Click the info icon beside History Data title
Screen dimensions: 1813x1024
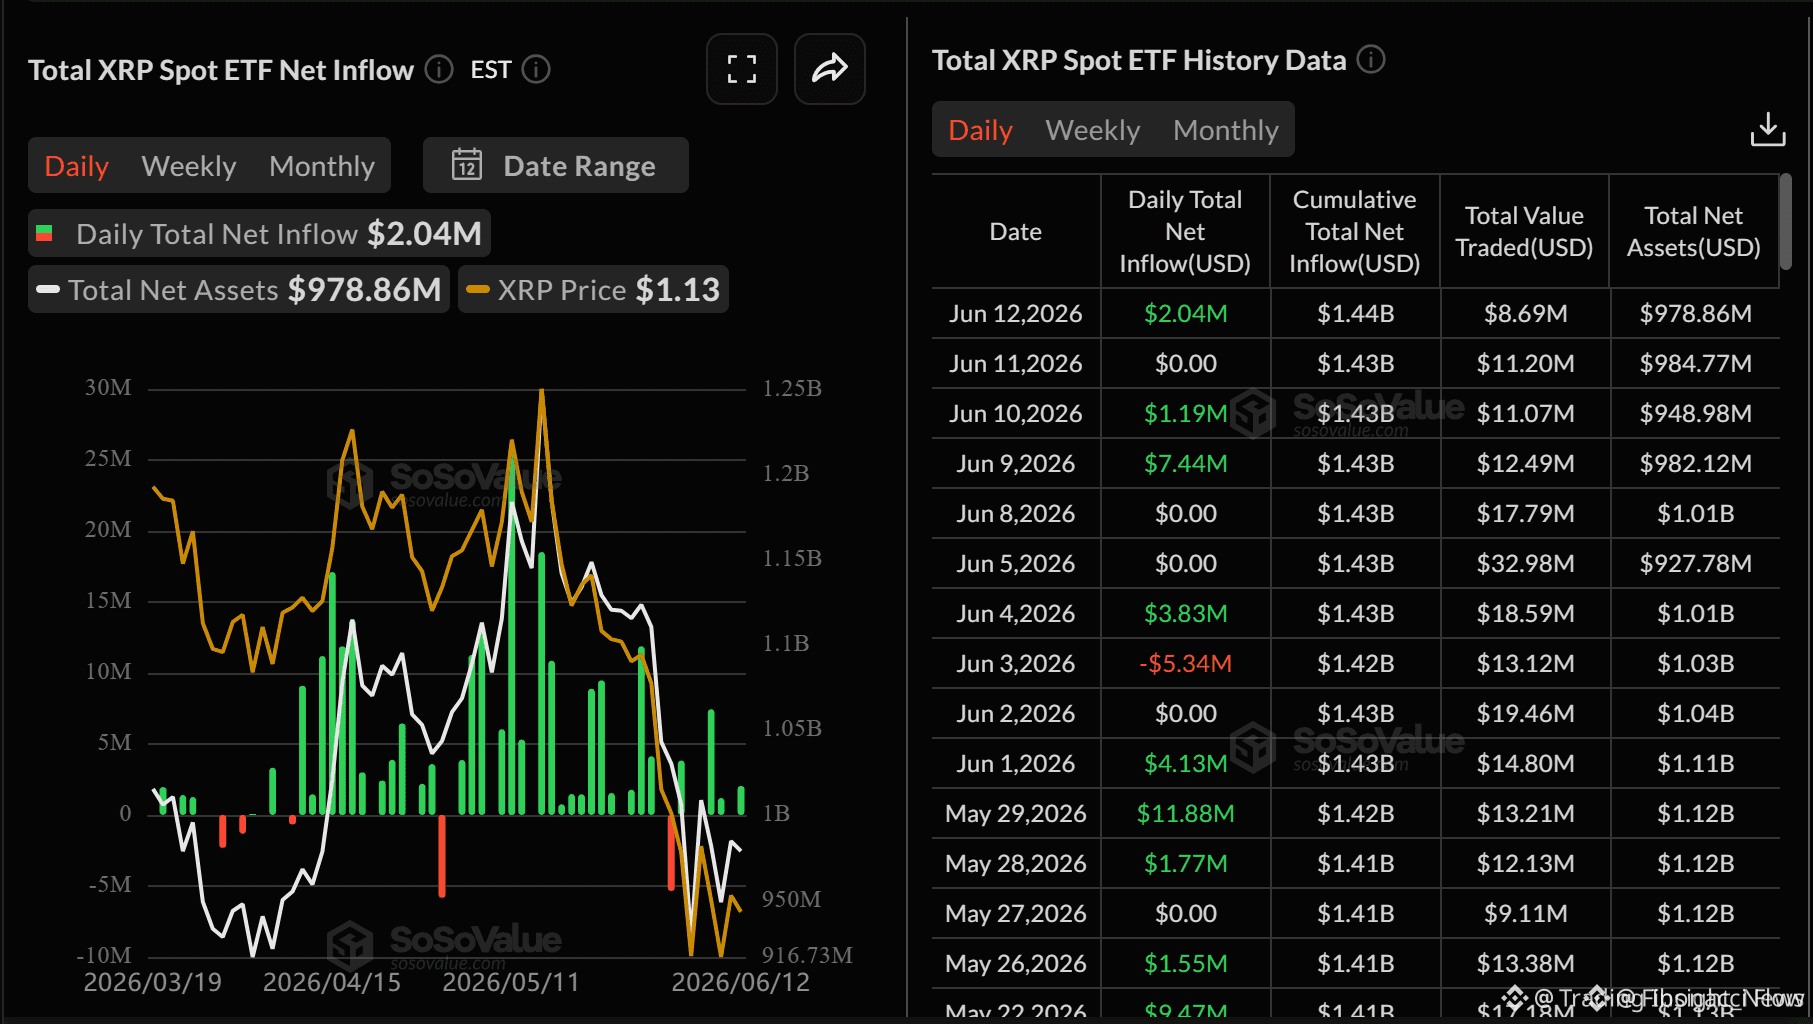[1371, 60]
